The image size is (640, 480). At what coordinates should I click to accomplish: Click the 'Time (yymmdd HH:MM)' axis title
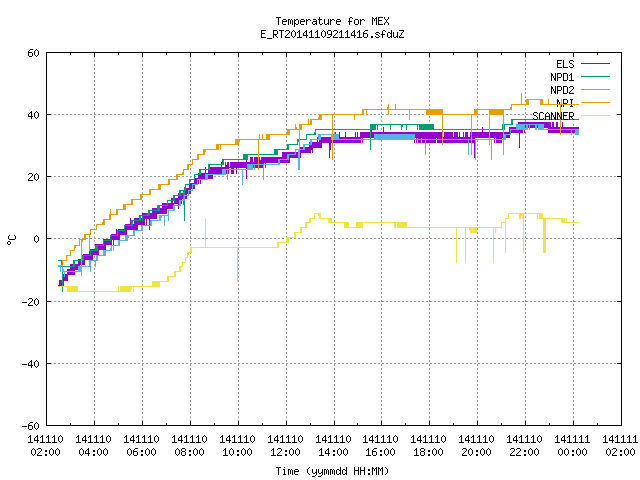tap(332, 471)
